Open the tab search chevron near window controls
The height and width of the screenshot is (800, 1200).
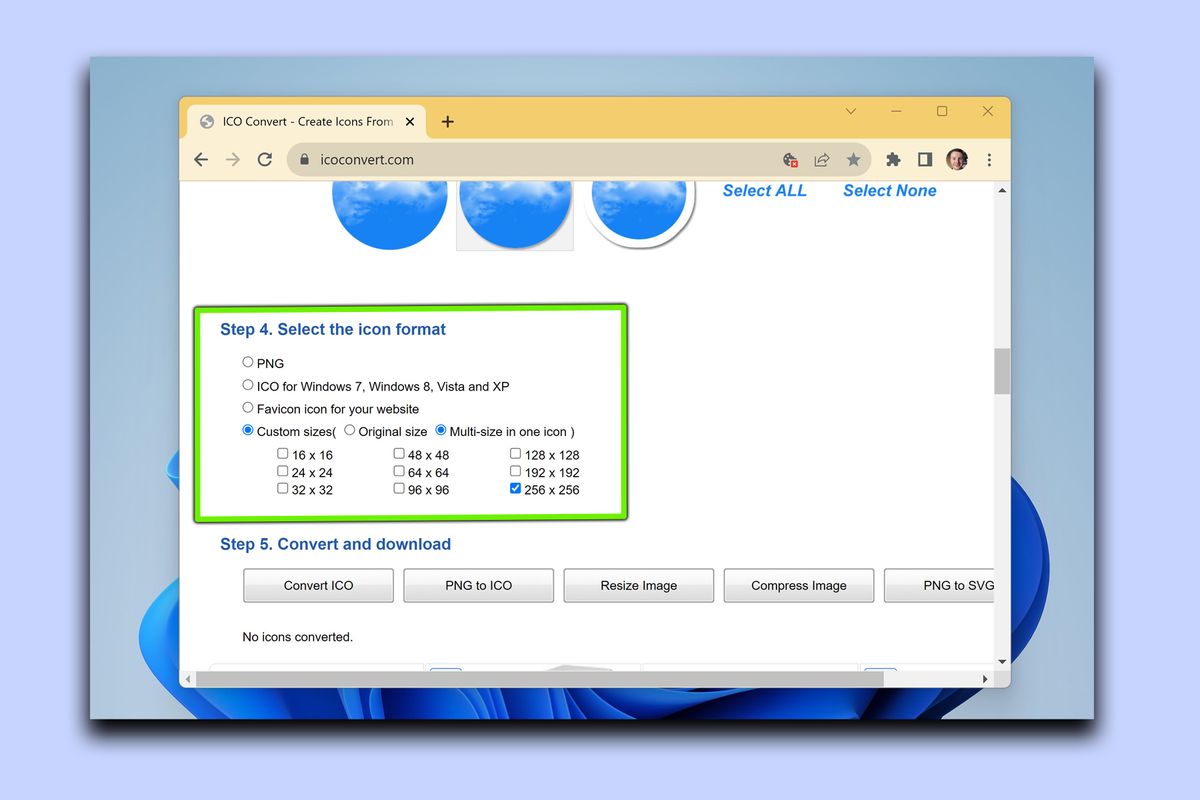850,111
